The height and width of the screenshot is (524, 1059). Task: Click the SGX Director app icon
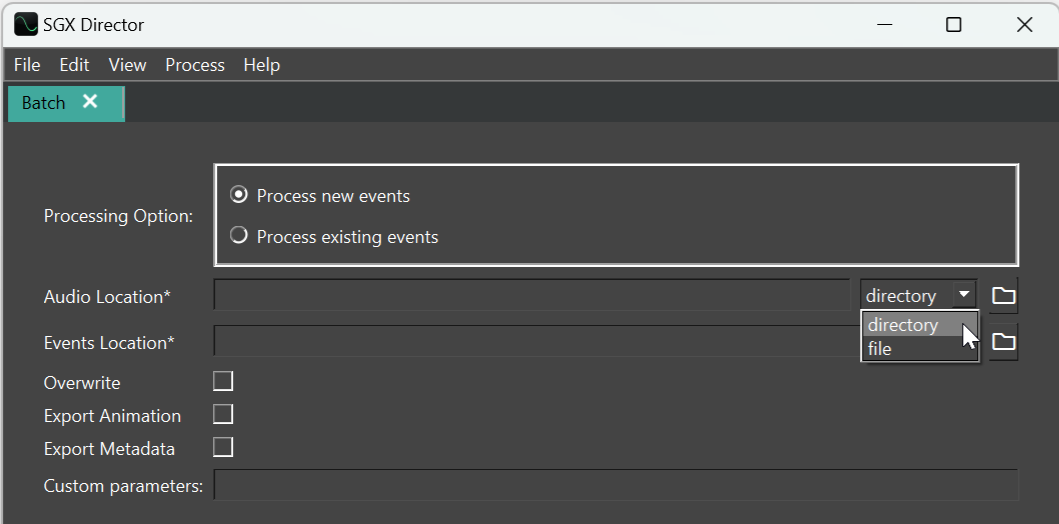tap(26, 24)
